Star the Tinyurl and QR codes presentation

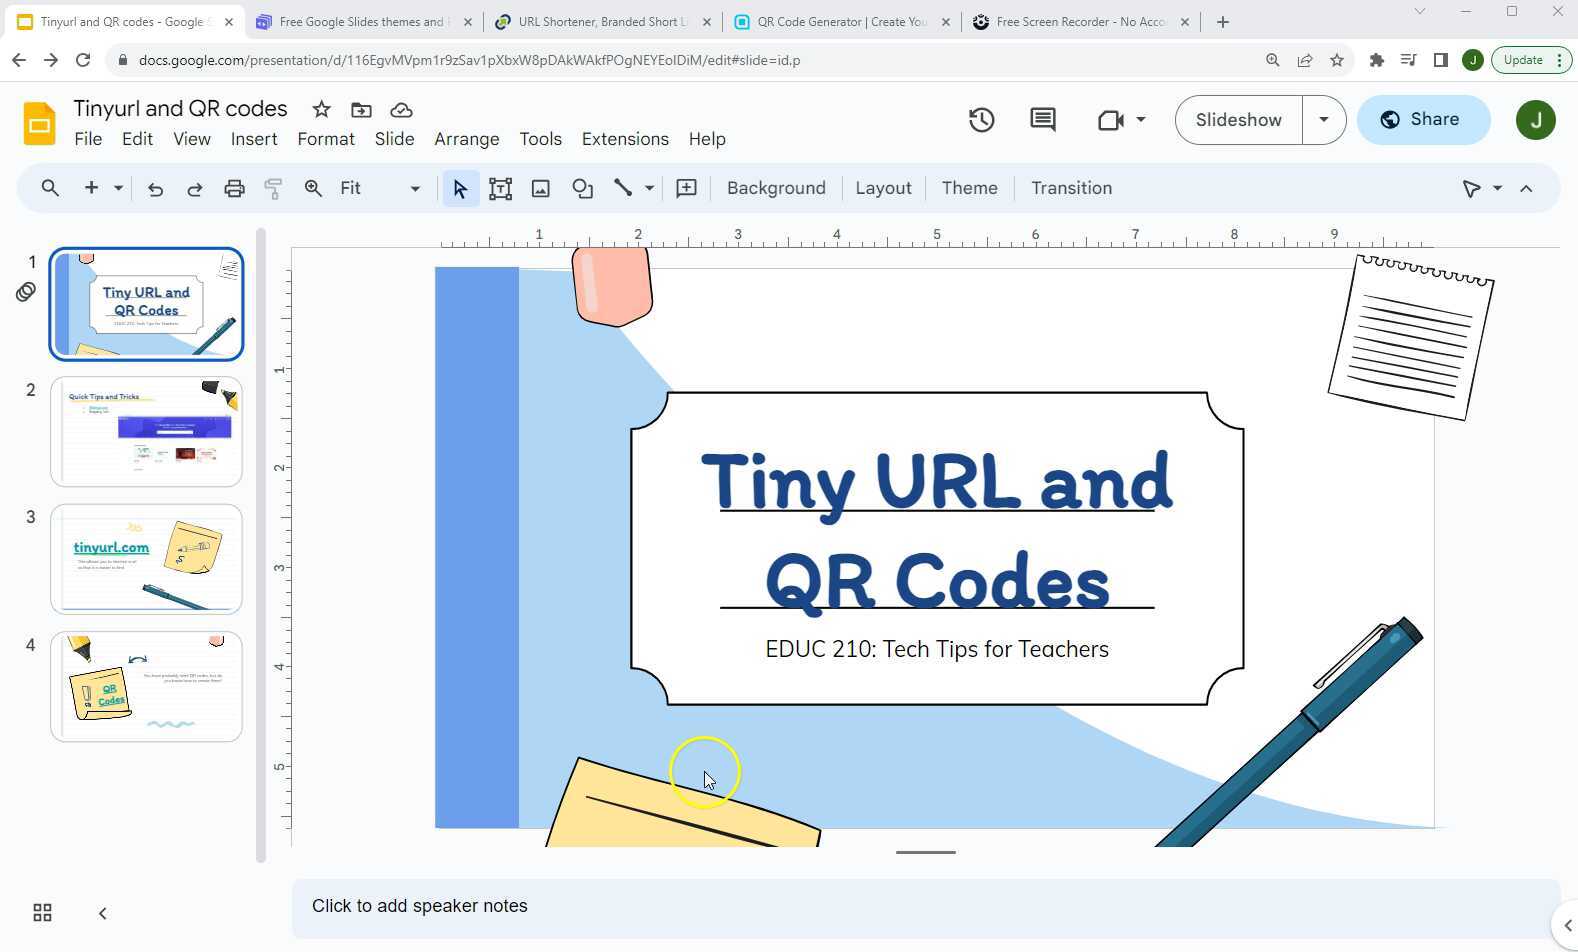pyautogui.click(x=321, y=109)
